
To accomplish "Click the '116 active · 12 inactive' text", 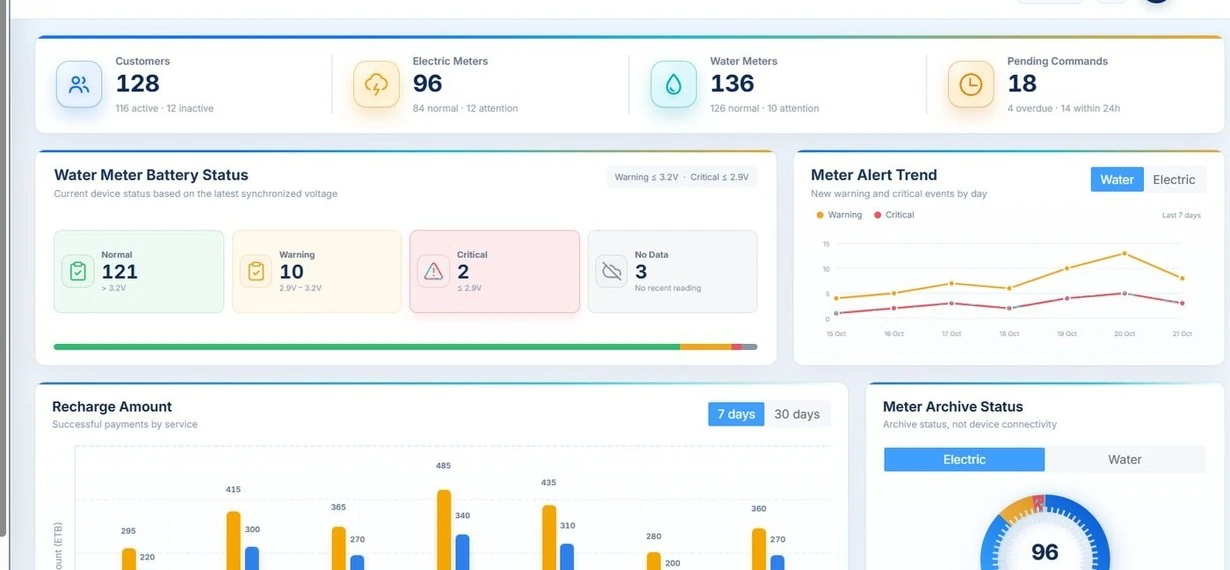I will [x=164, y=108].
